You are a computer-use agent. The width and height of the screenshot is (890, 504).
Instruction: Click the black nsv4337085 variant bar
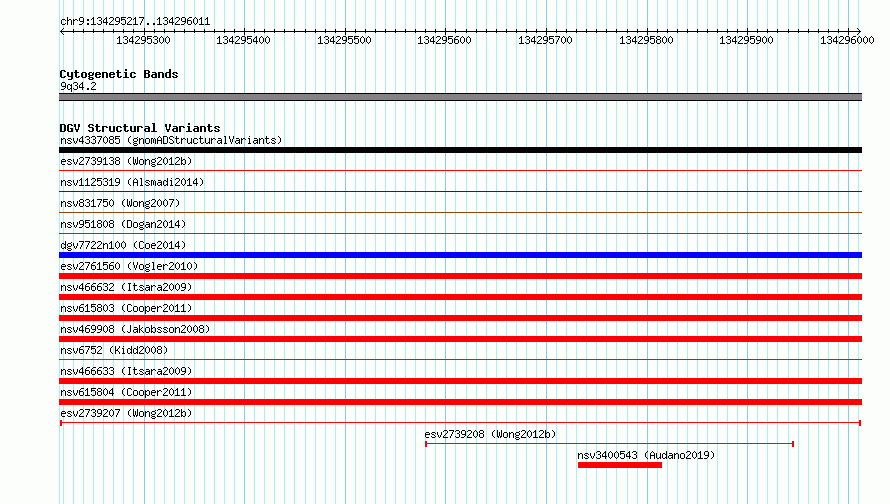tap(460, 150)
